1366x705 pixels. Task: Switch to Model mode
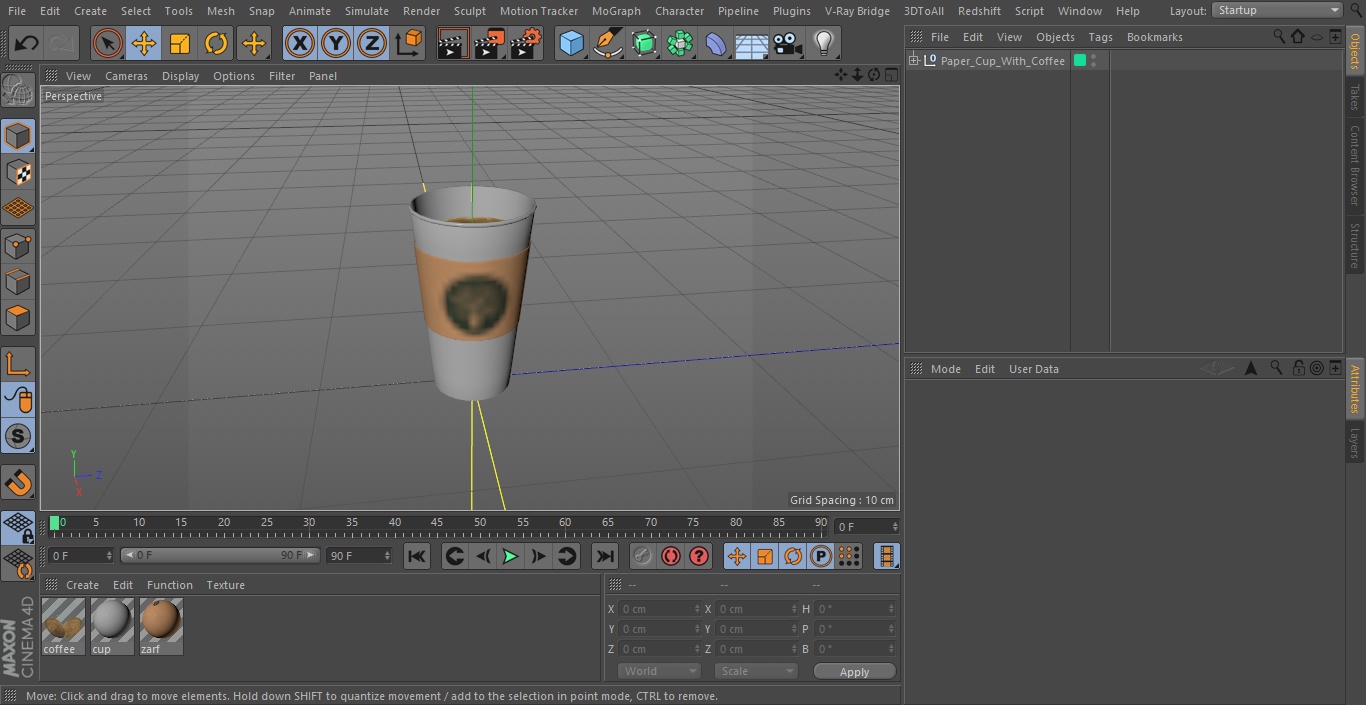pyautogui.click(x=18, y=135)
